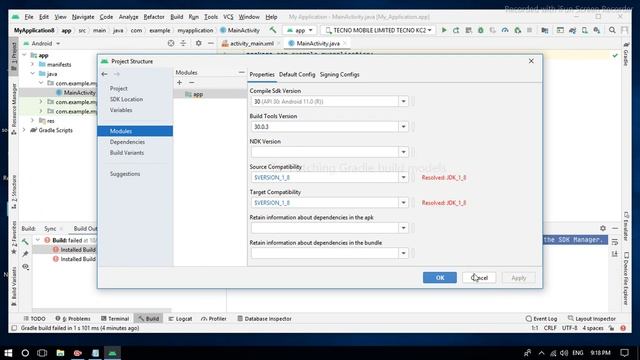Screen dimensions: 640x360
Task: Click Cancel in Project Structure dialog
Action: (x=479, y=278)
